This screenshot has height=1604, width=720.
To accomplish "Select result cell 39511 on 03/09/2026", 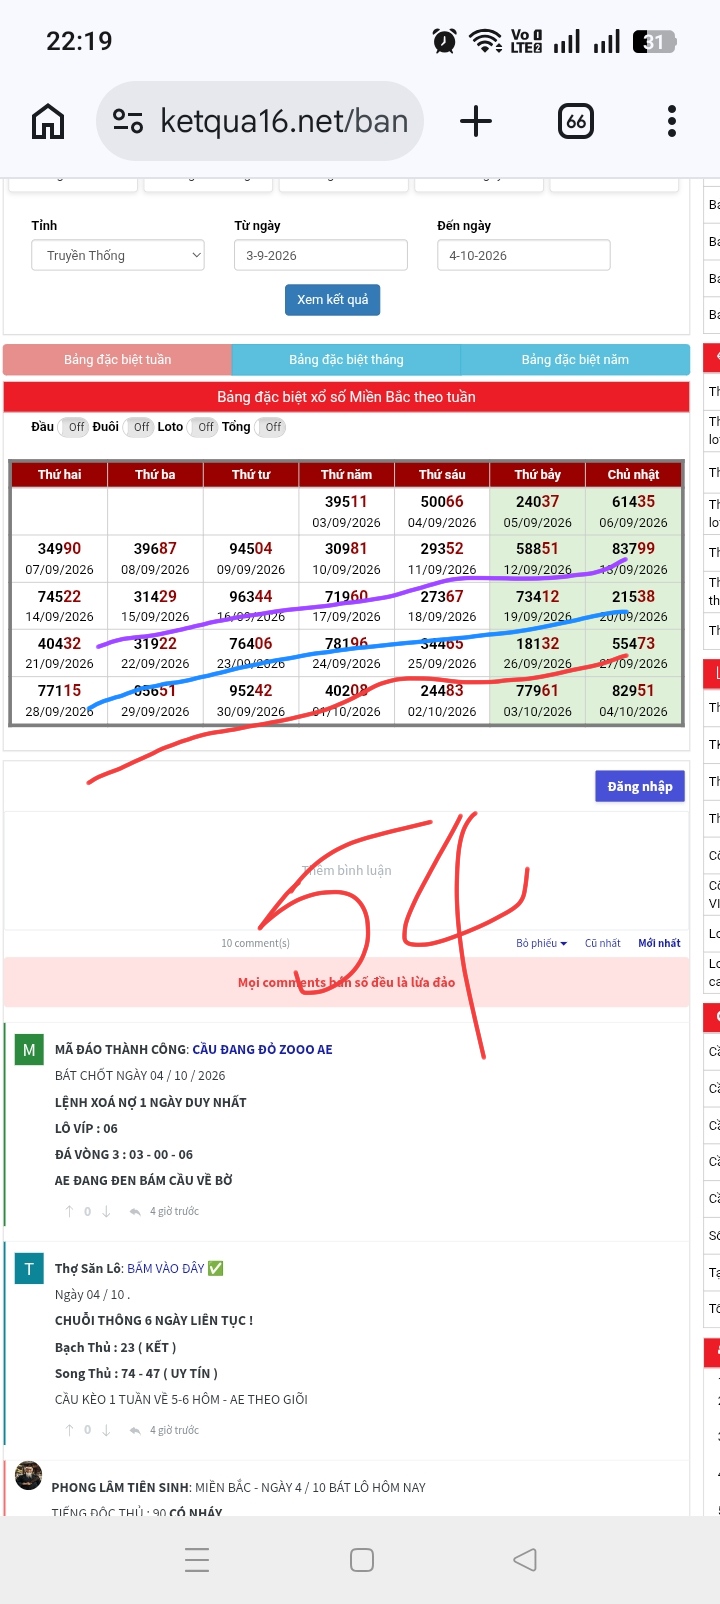I will point(346,511).
